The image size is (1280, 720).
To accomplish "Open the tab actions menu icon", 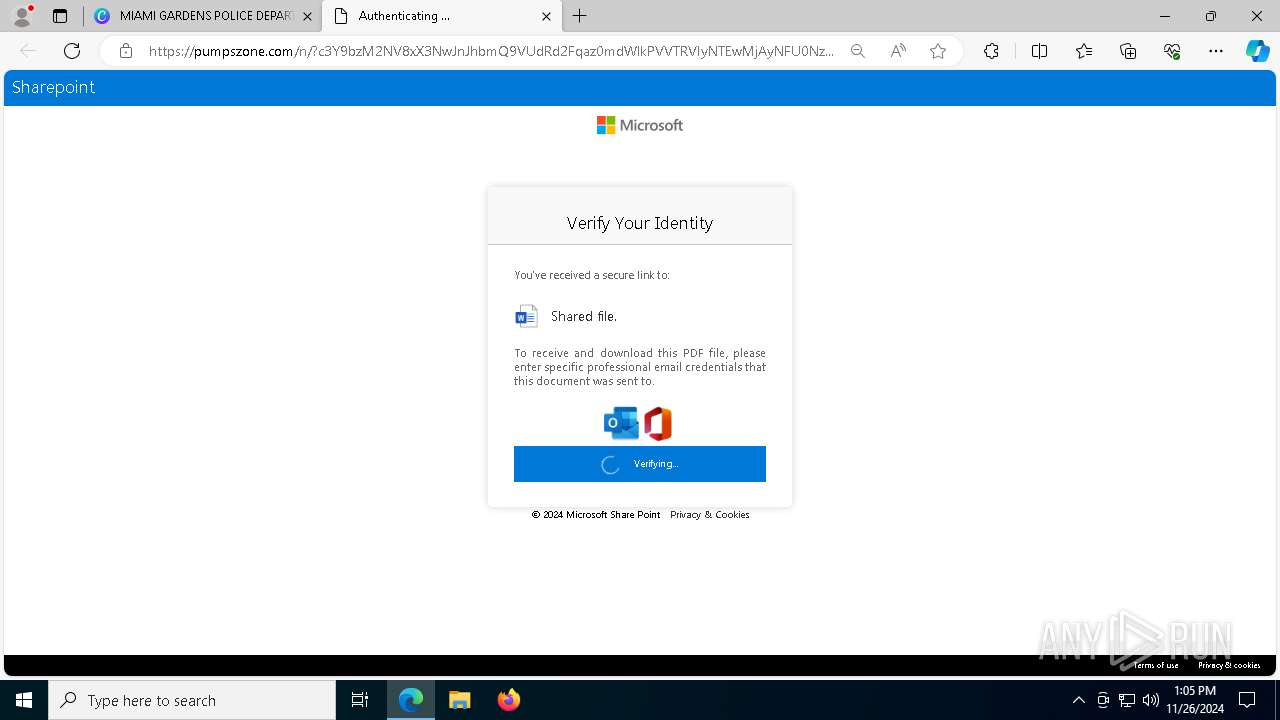I will (60, 16).
